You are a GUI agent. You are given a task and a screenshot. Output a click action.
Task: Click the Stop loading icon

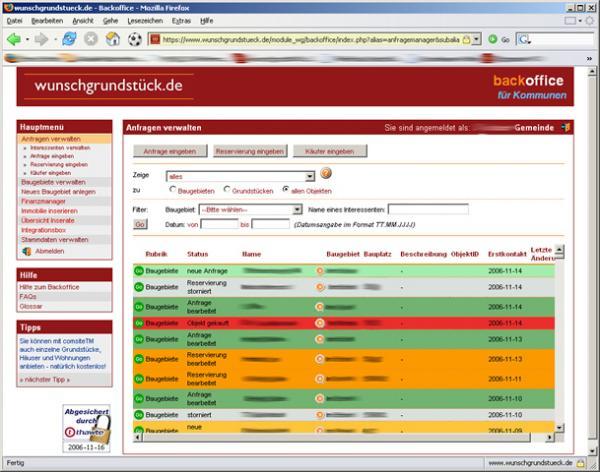tap(91, 39)
